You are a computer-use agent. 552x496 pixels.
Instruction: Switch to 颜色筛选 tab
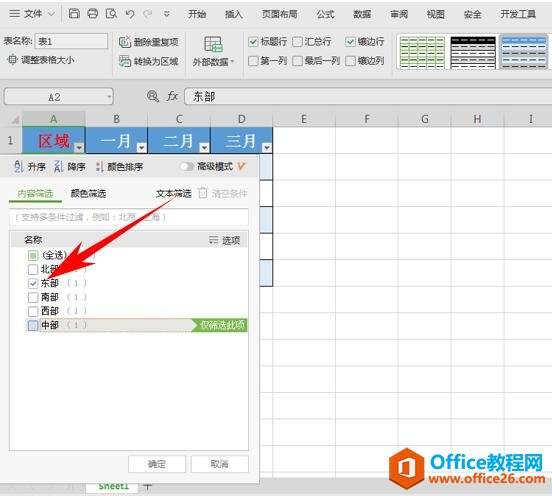(88, 194)
